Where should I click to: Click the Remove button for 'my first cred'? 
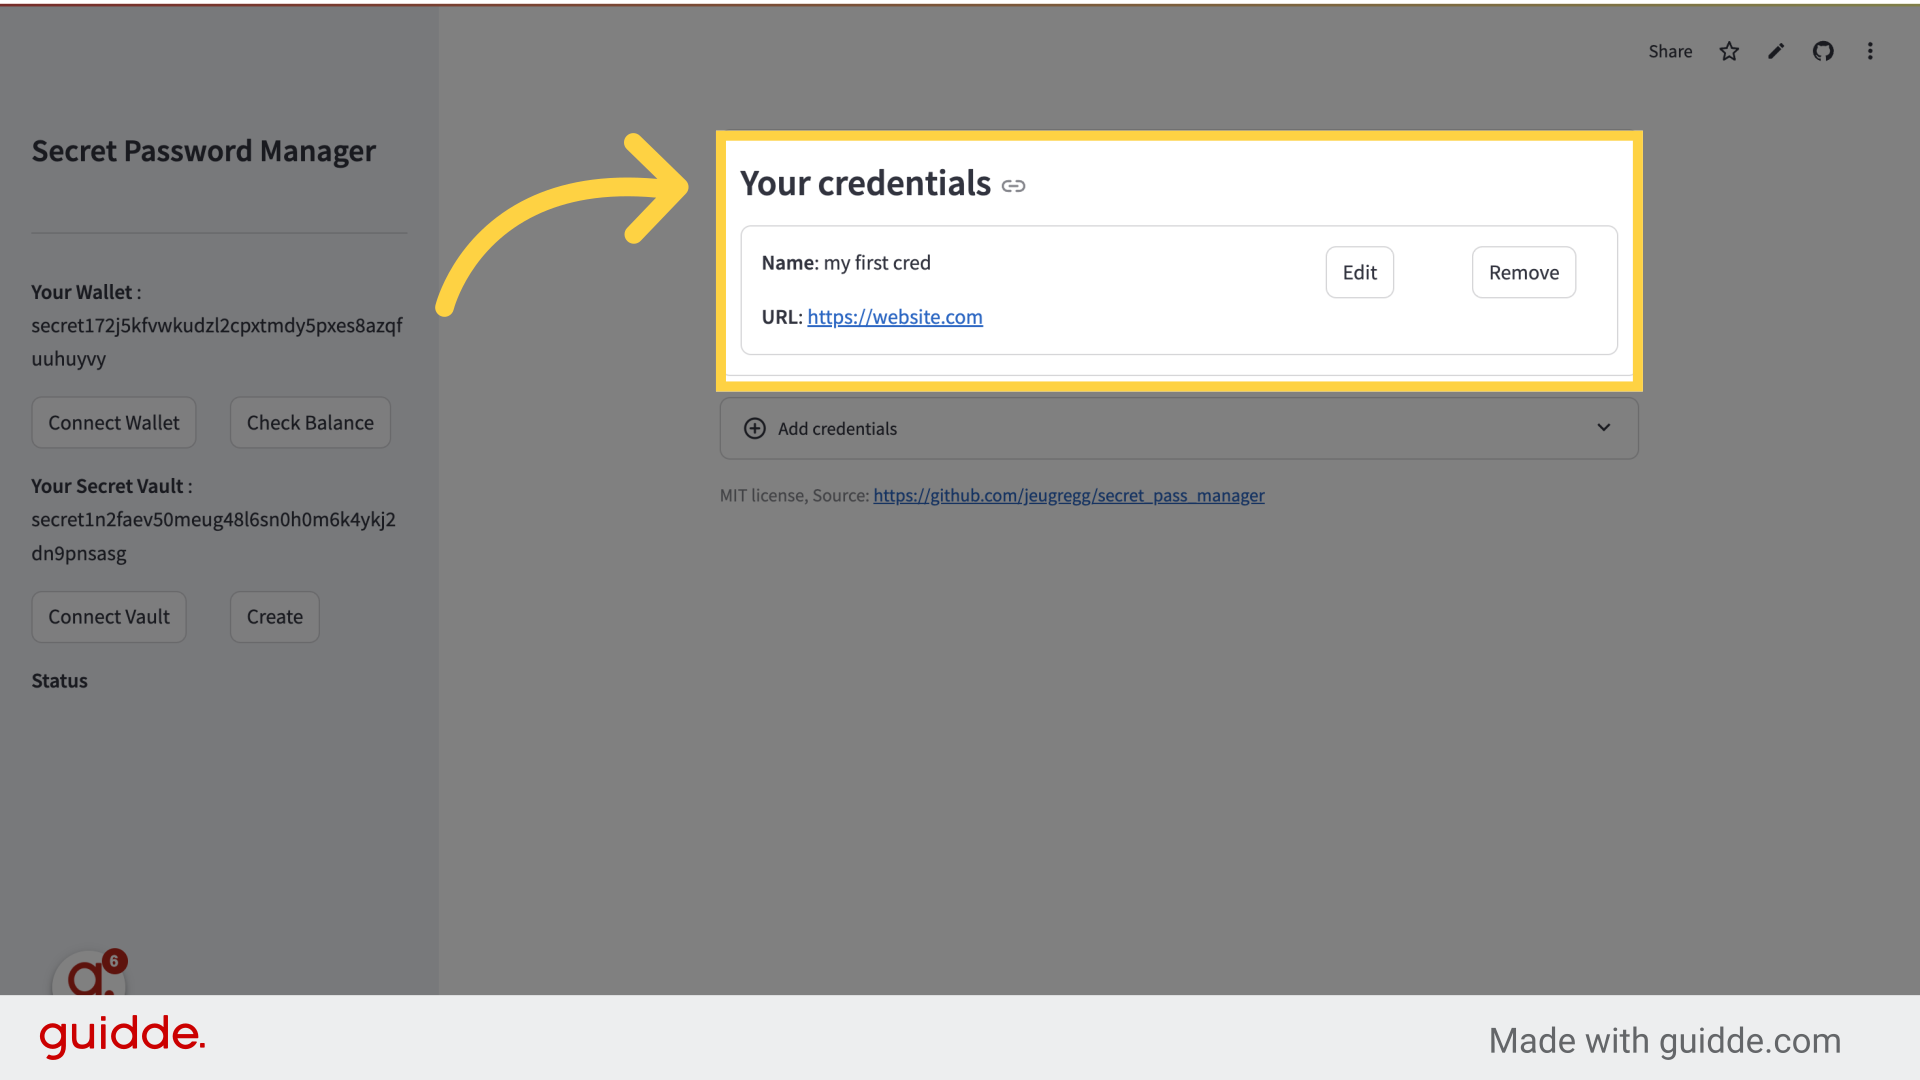(x=1523, y=272)
